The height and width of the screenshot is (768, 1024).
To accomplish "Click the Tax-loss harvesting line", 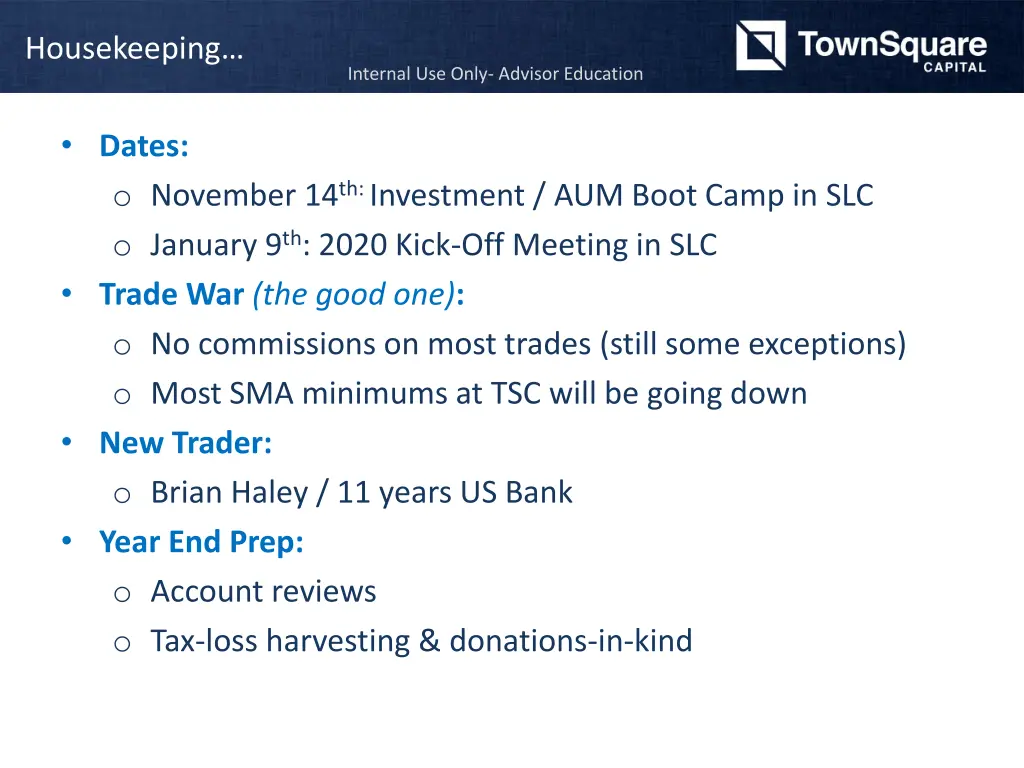I will 422,641.
